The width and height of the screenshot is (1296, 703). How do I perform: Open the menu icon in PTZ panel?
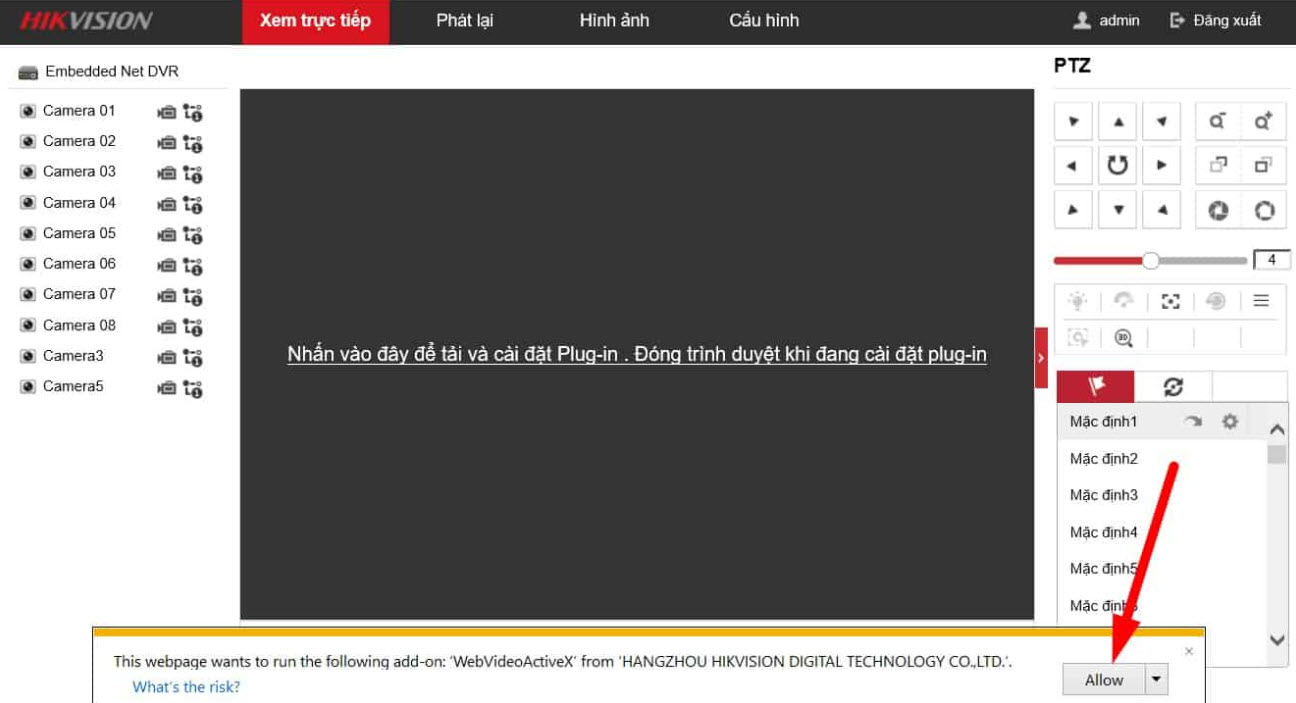1260,300
